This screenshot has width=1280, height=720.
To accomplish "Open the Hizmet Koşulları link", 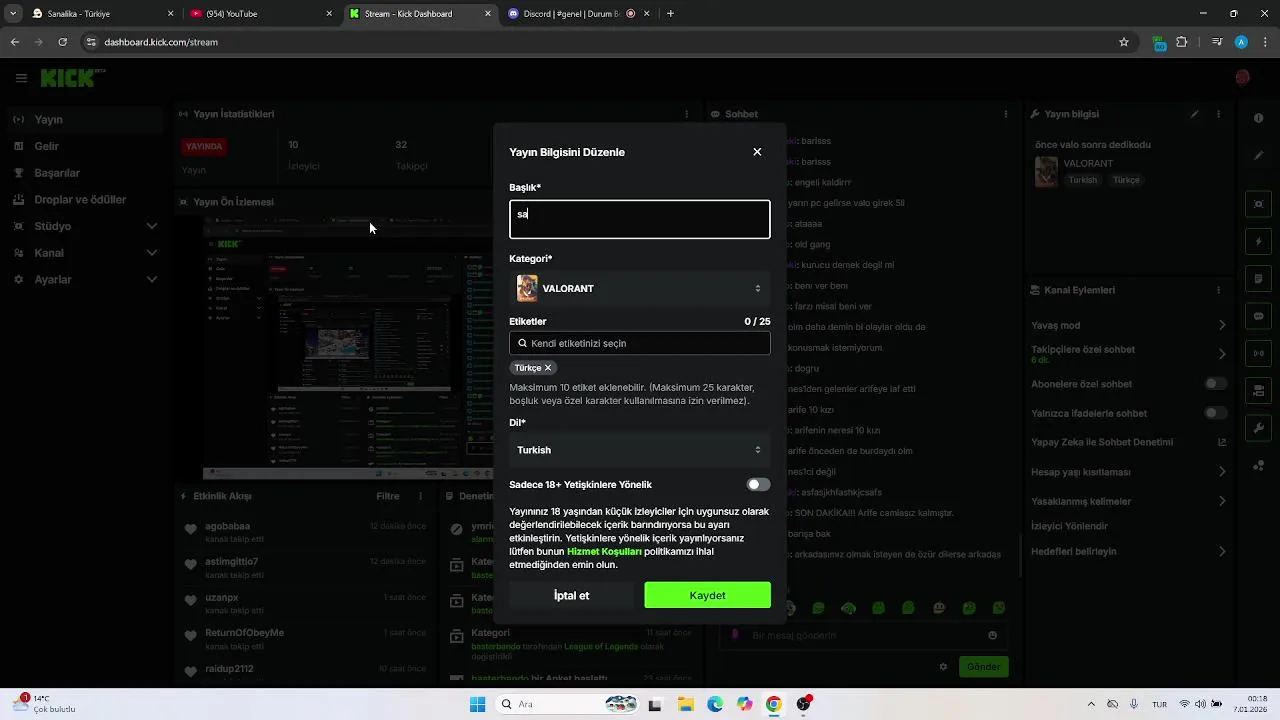I will coord(604,551).
